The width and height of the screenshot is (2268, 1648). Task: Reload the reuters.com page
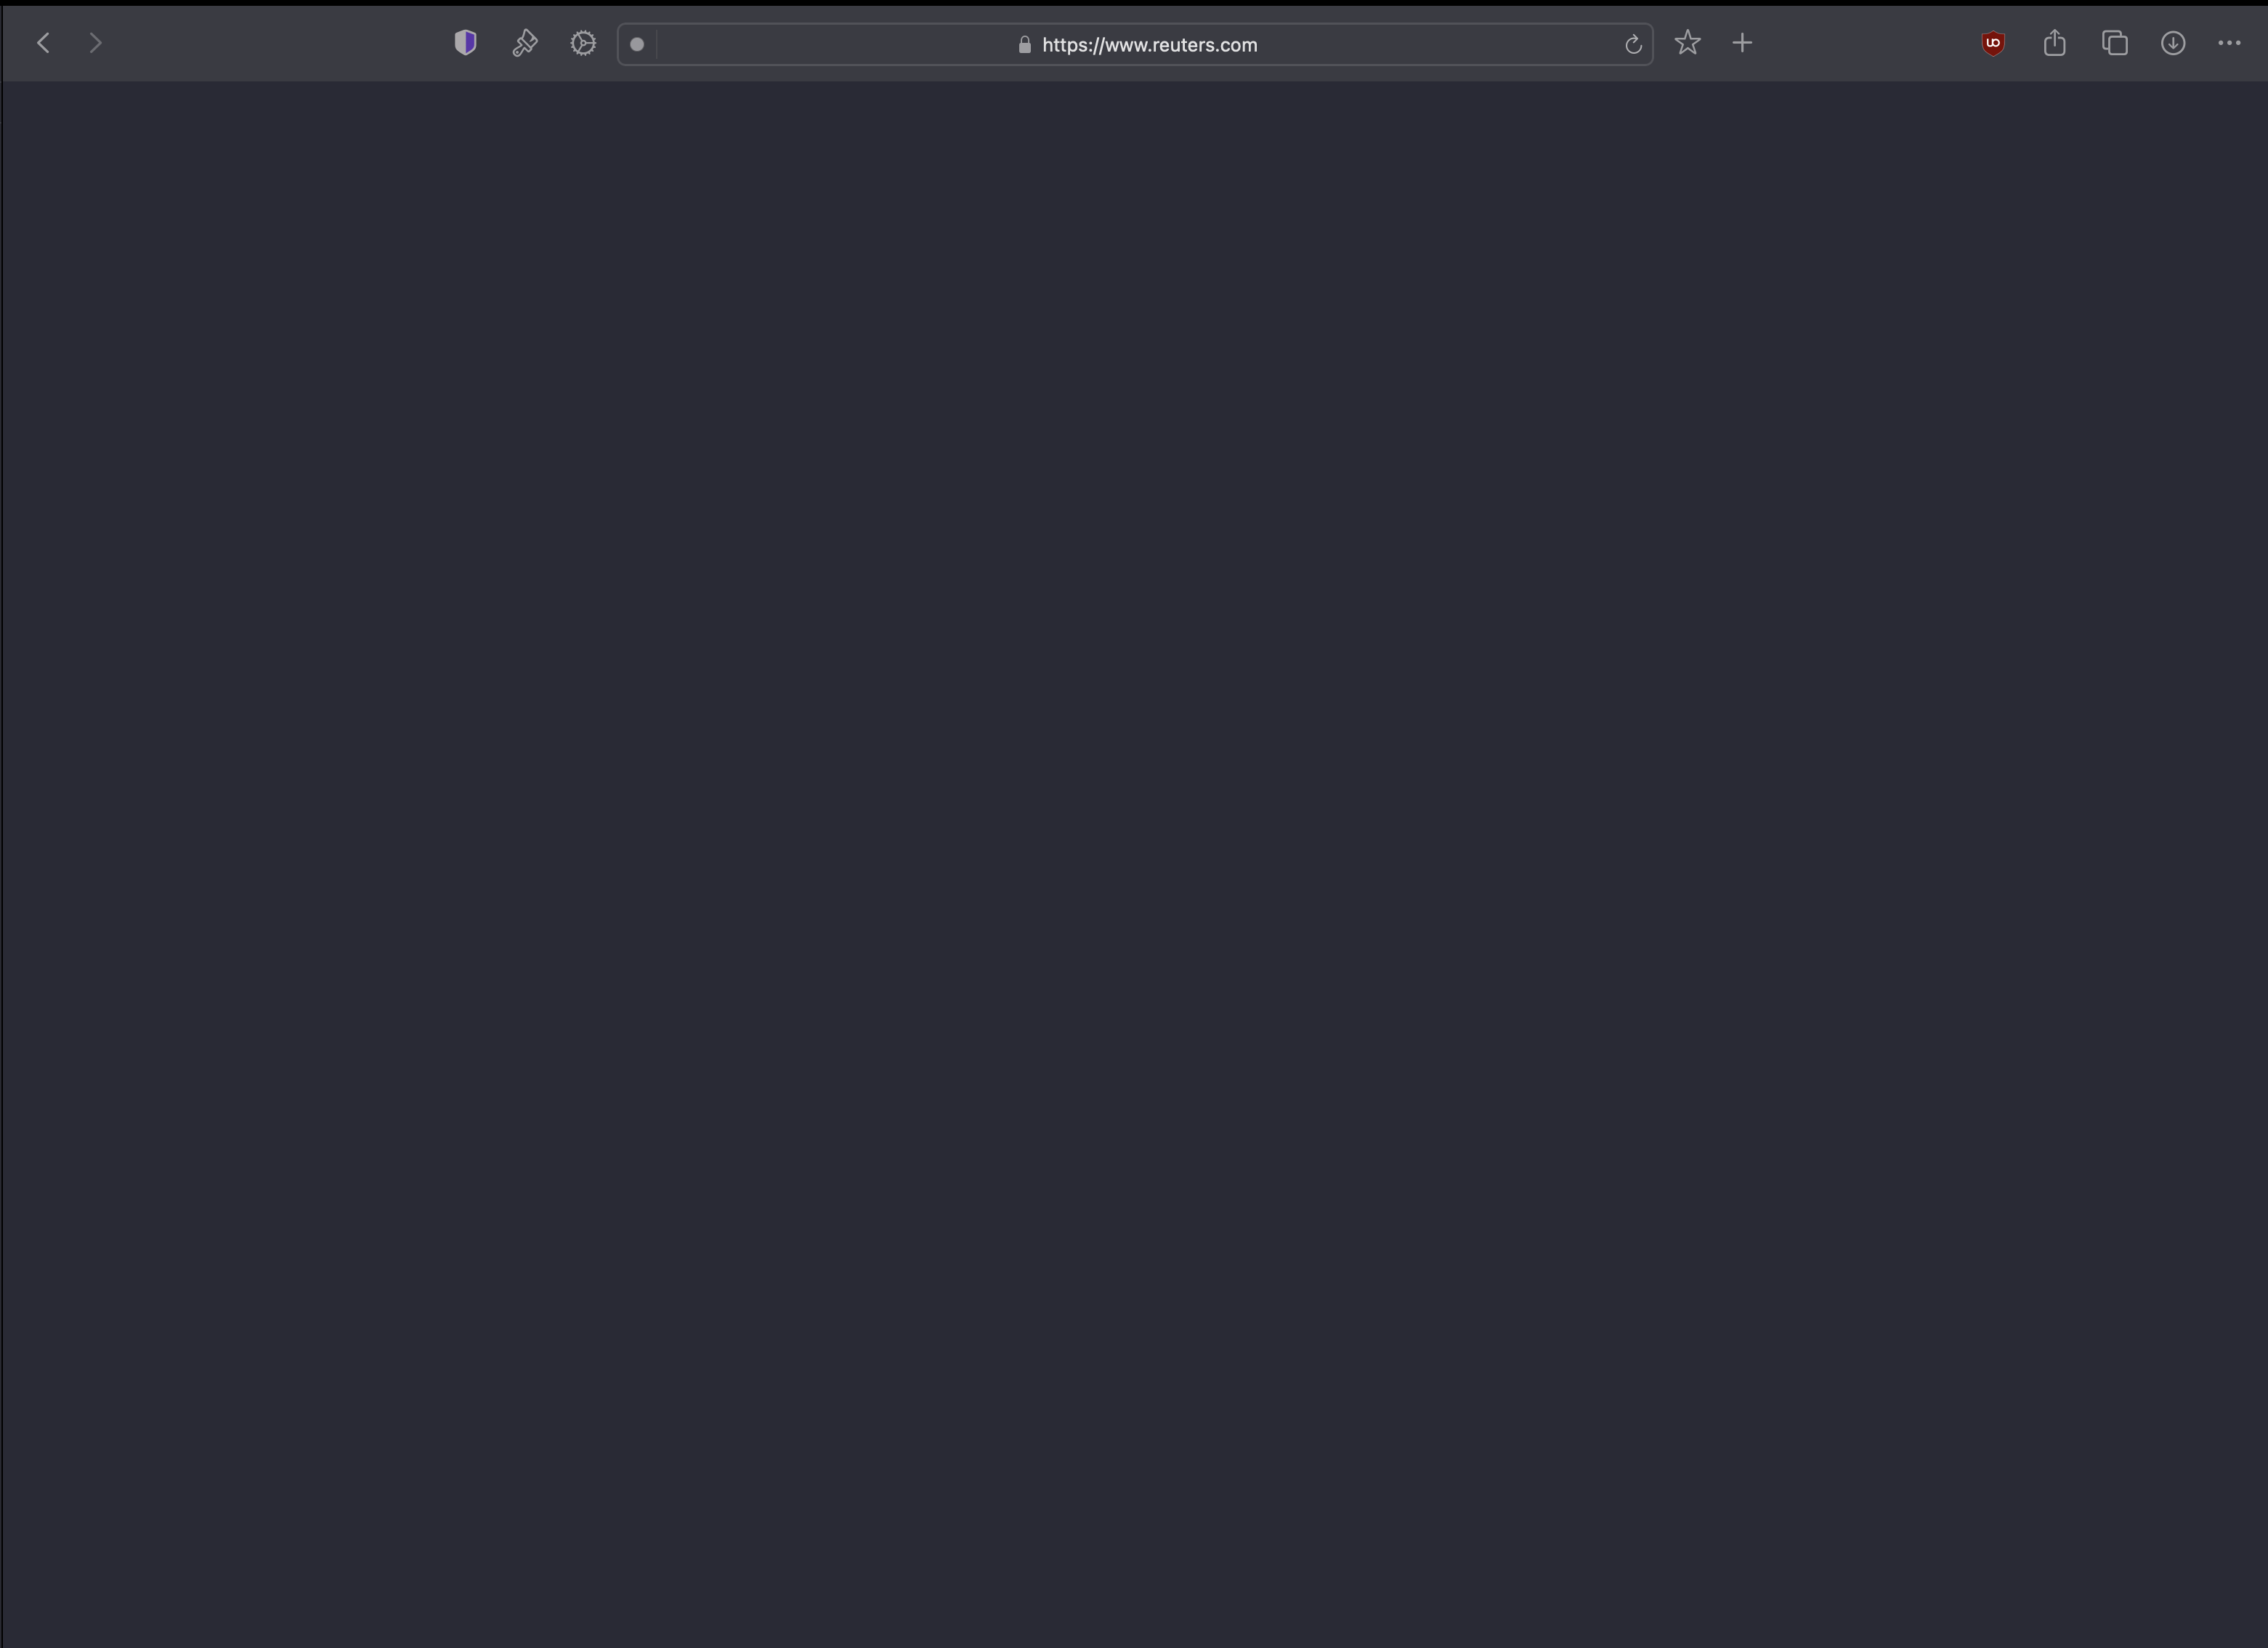pos(1633,44)
